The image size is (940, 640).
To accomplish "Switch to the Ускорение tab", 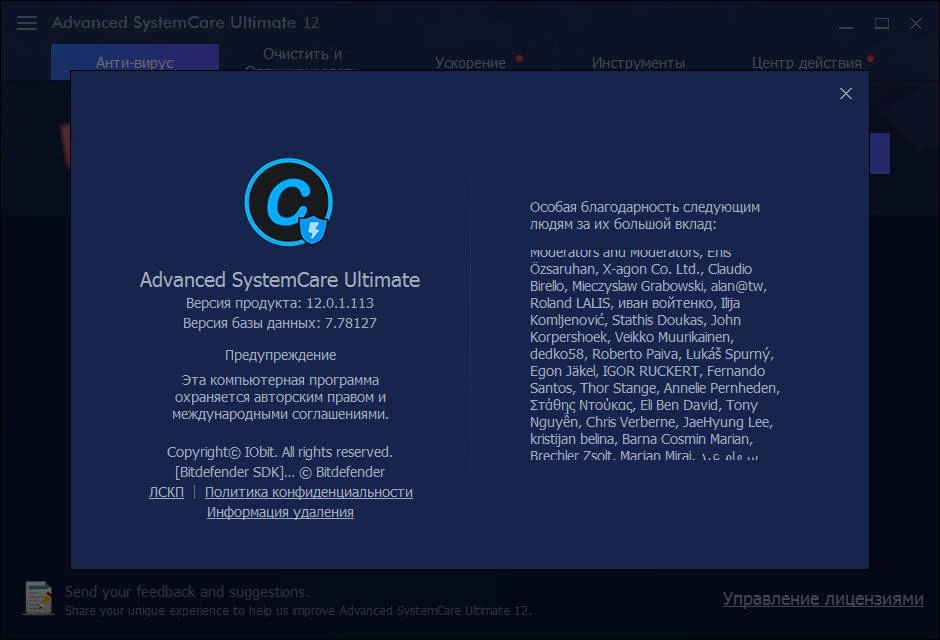I will pos(471,63).
